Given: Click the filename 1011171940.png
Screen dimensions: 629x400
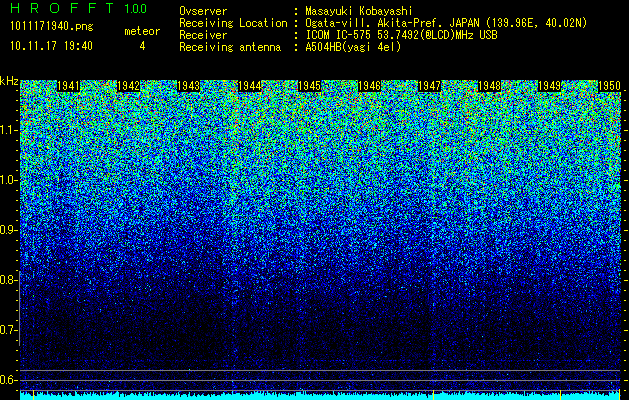Looking at the screenshot, I should point(52,27).
